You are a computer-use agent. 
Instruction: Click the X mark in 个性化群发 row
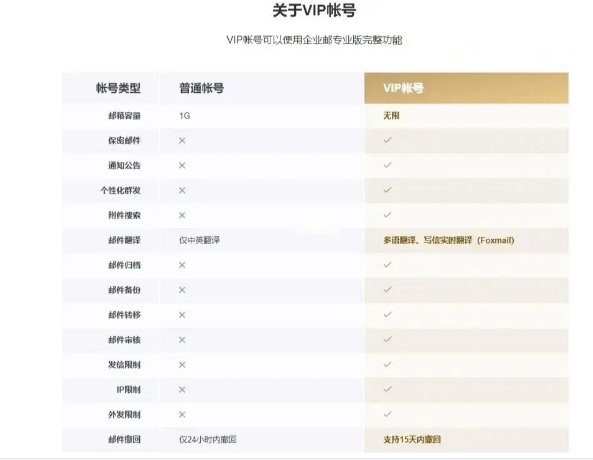point(182,191)
